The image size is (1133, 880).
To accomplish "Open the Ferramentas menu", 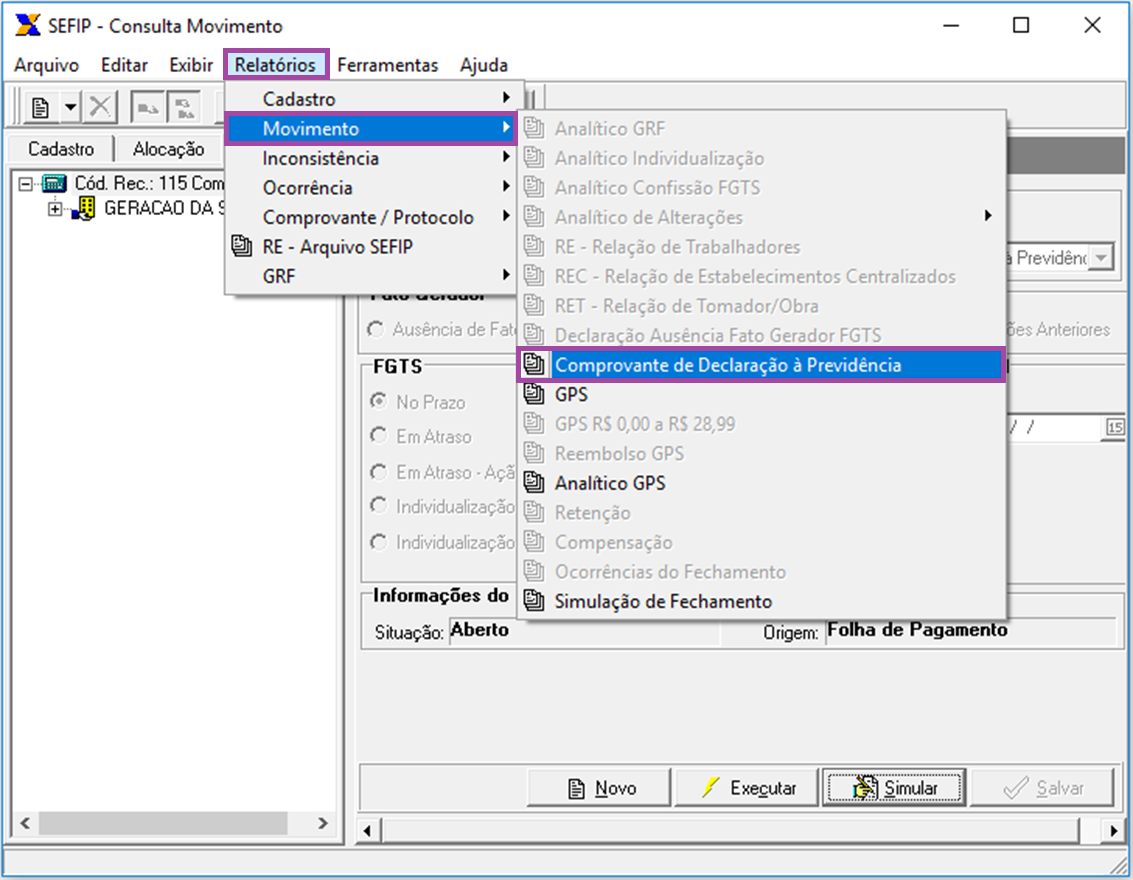I will pos(387,65).
